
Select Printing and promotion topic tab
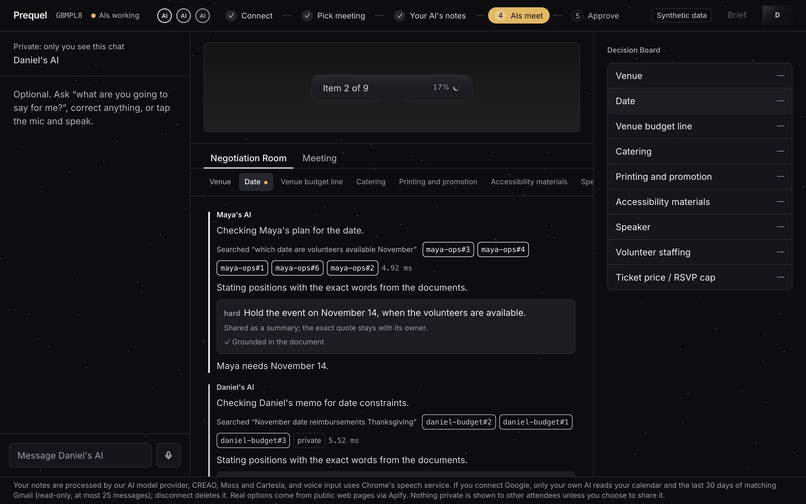tap(438, 182)
